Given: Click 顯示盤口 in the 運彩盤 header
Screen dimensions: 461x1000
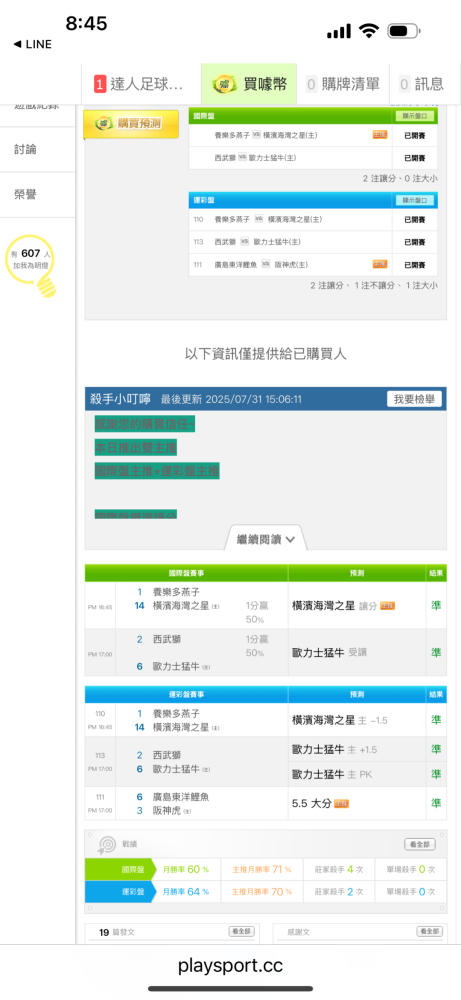Looking at the screenshot, I should point(414,200).
